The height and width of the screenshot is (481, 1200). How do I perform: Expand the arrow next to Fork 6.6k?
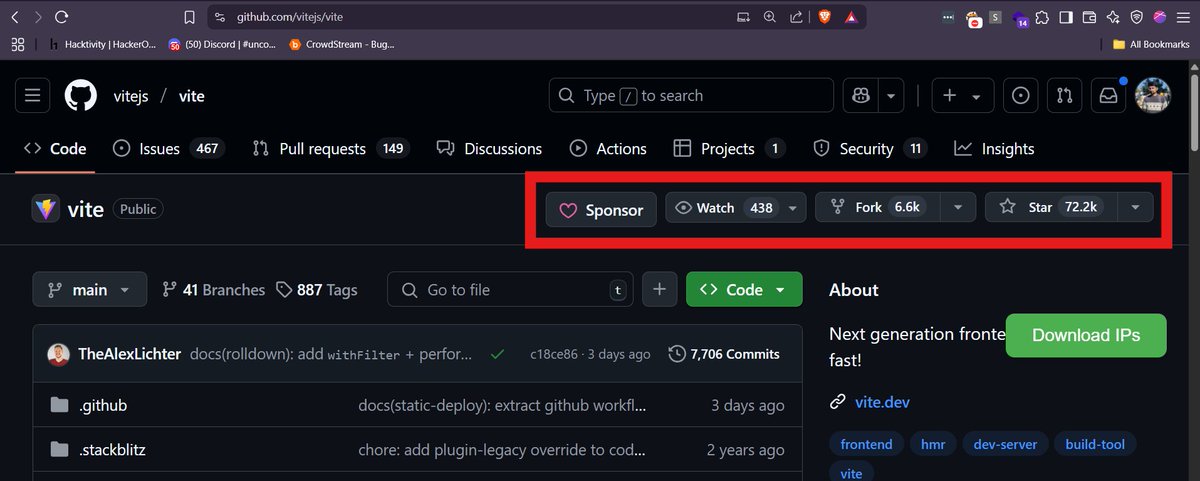pyautogui.click(x=958, y=208)
